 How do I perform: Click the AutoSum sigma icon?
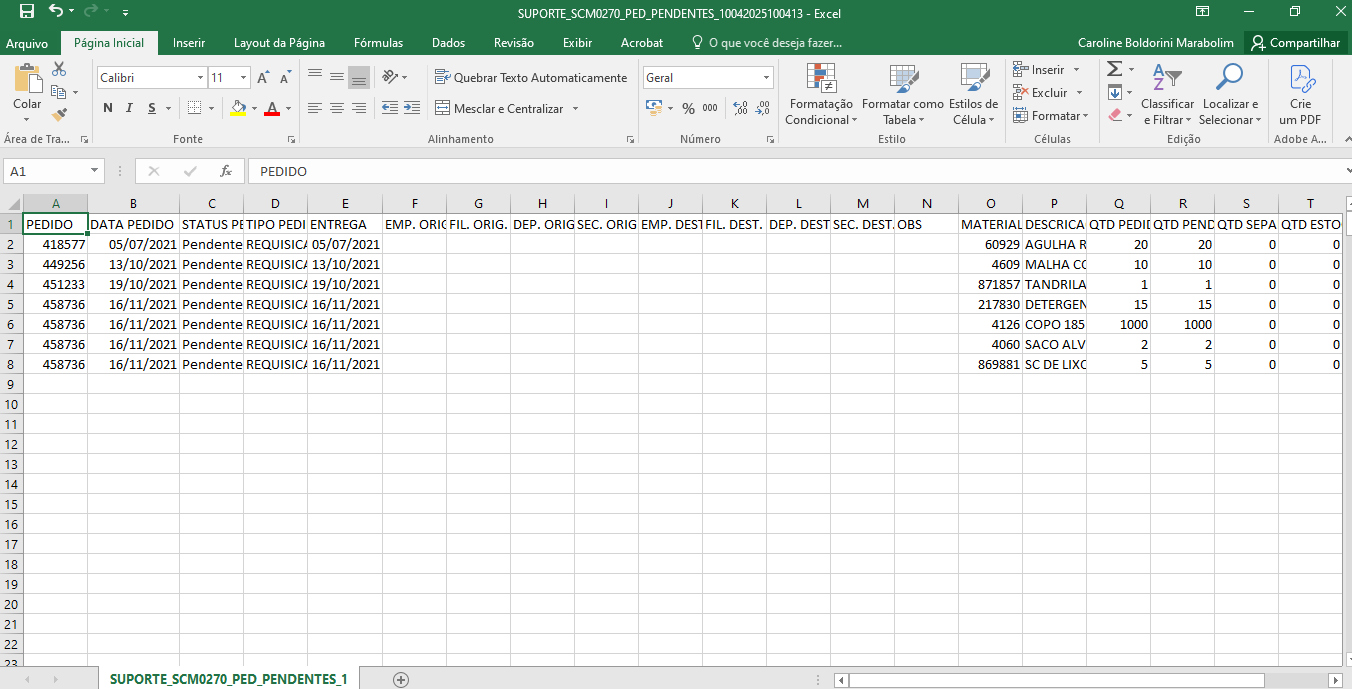tap(1114, 69)
